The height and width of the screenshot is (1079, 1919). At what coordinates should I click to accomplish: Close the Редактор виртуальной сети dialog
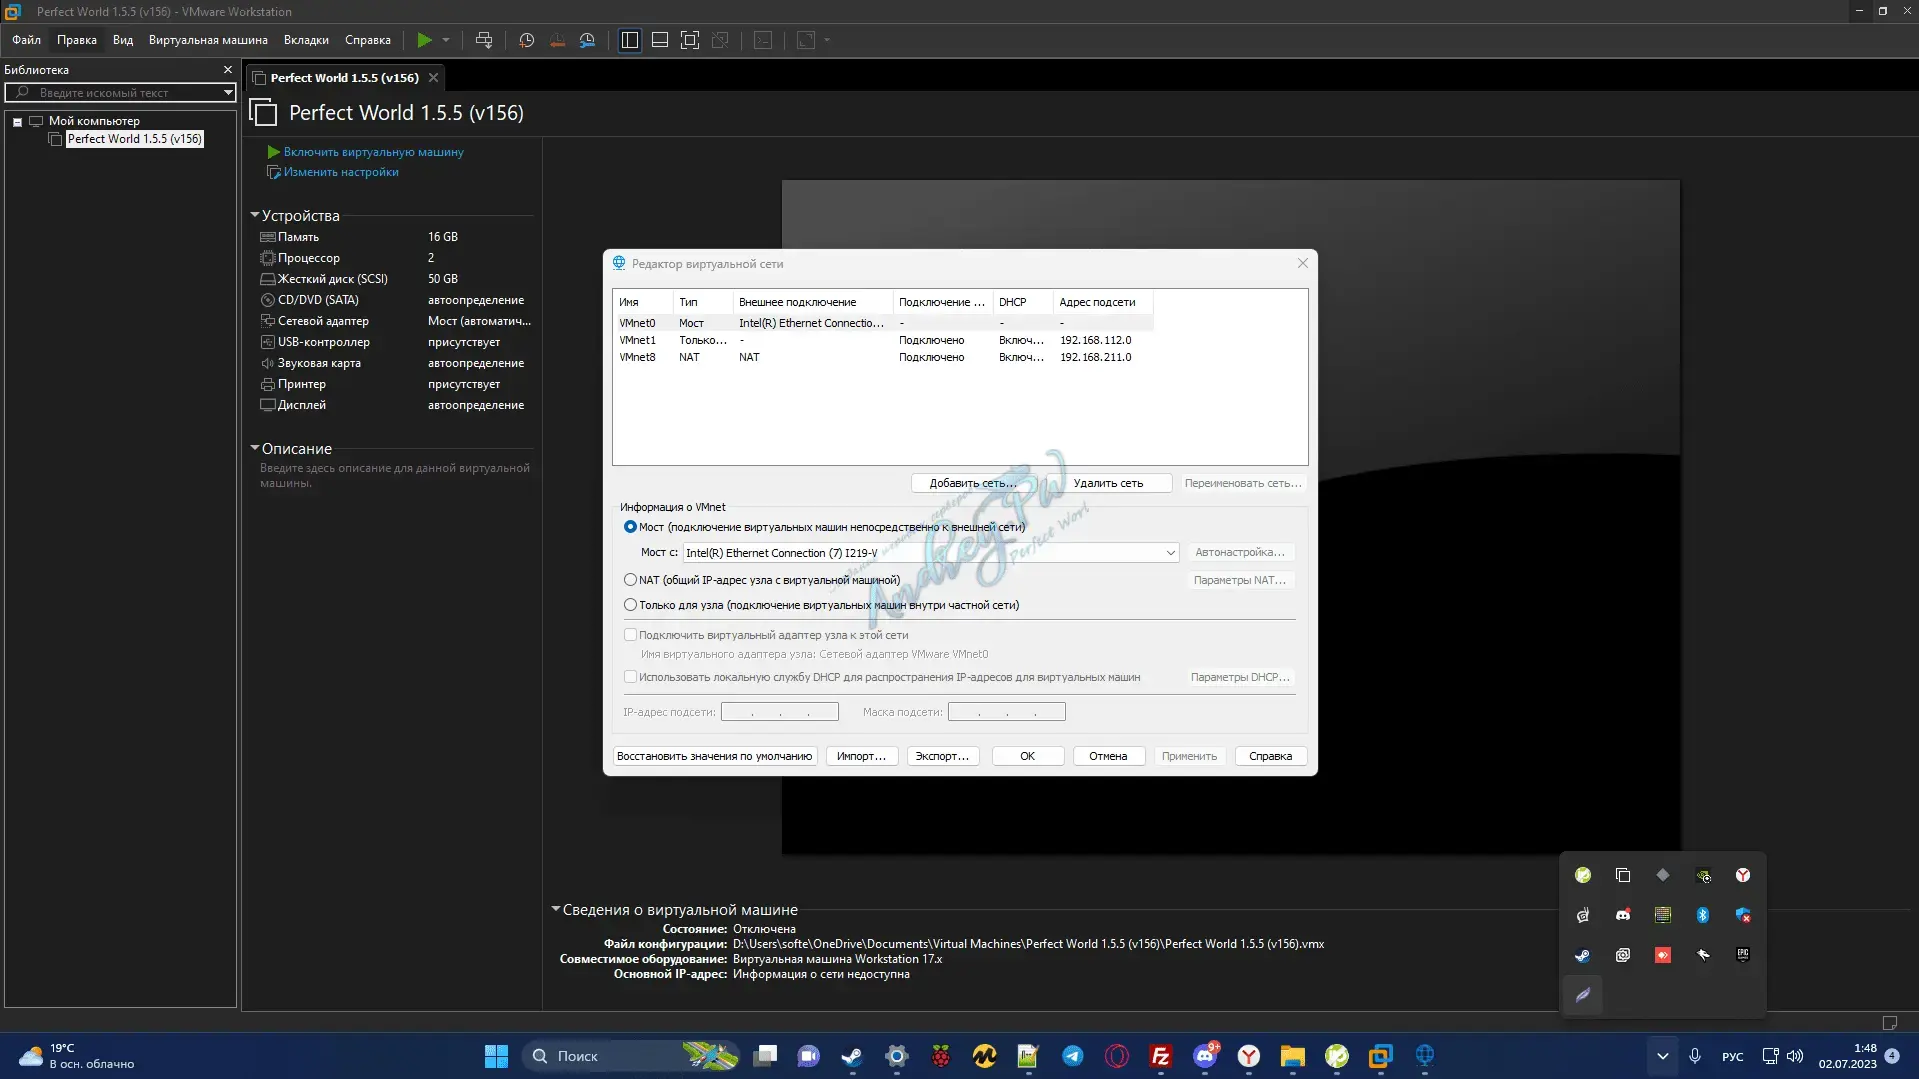1302,263
